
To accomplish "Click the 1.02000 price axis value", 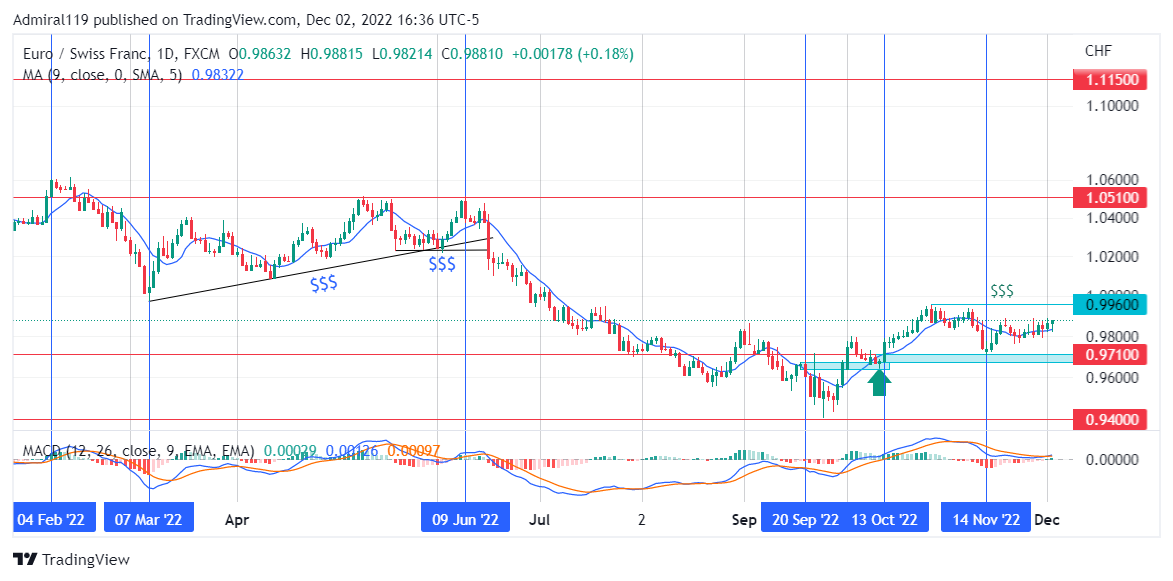I will 1112,256.
